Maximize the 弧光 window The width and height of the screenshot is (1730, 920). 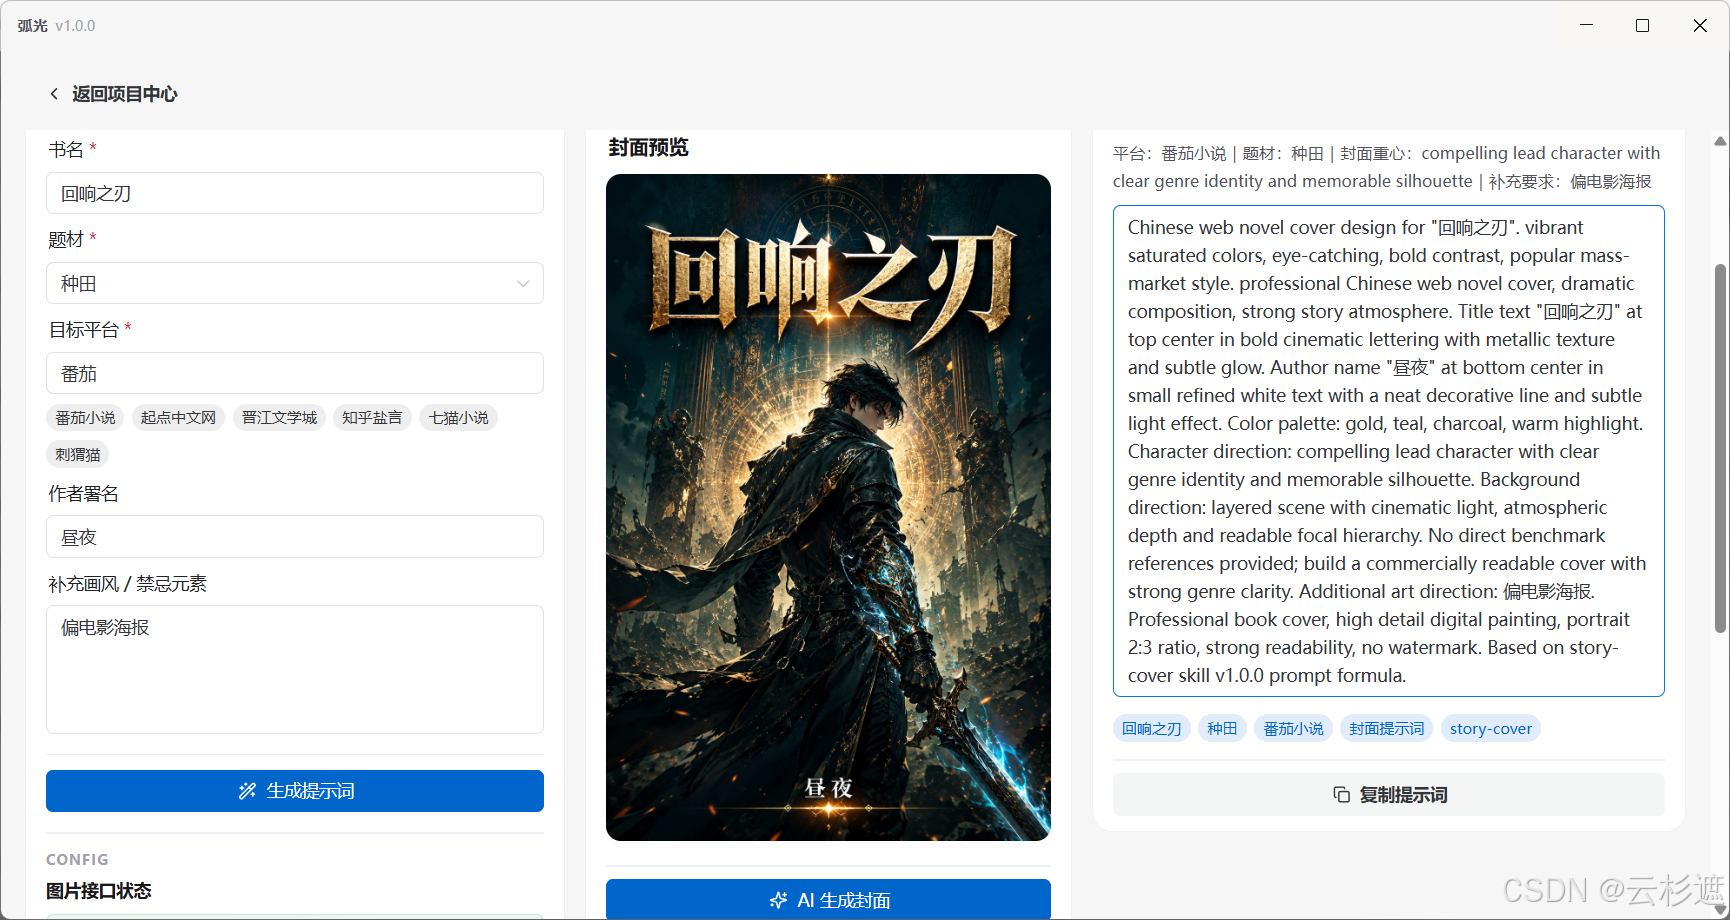coord(1642,25)
